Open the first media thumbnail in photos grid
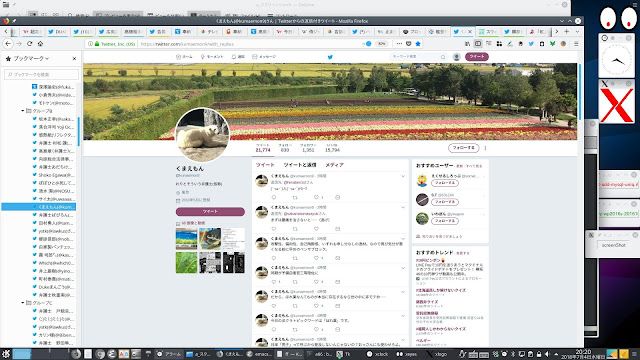 pos(187,239)
